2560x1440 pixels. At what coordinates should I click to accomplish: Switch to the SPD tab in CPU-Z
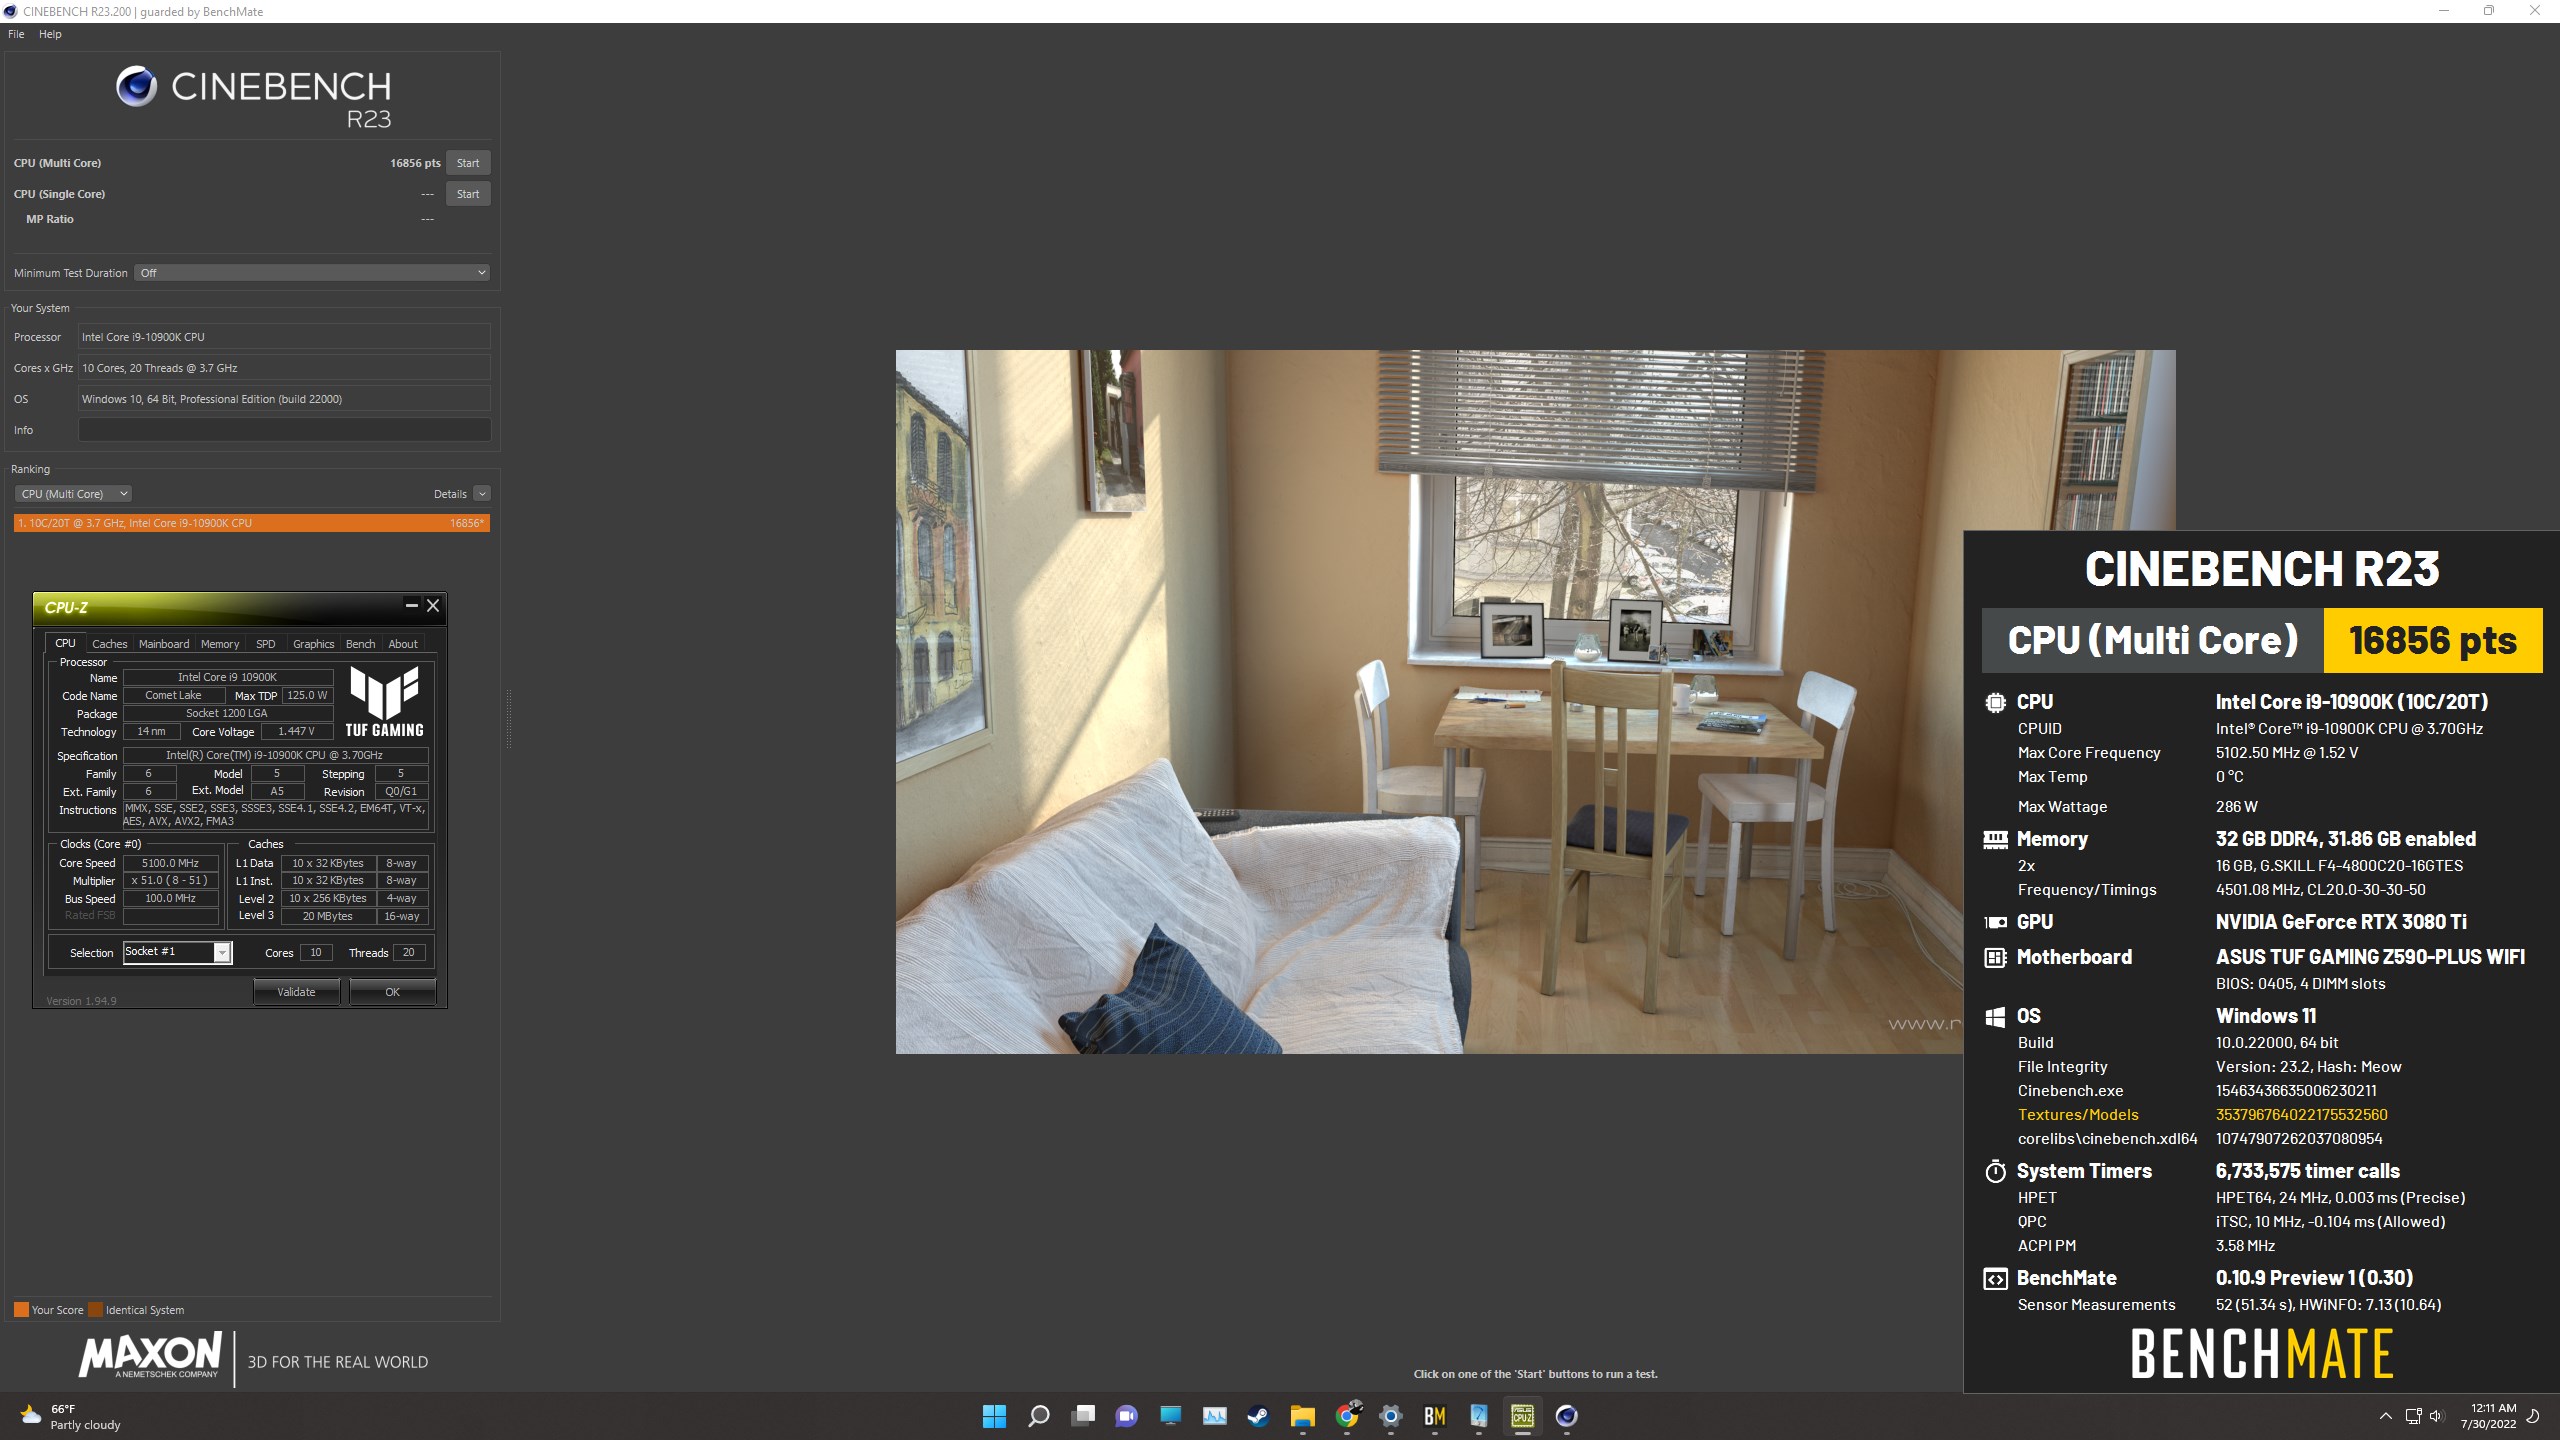265,644
